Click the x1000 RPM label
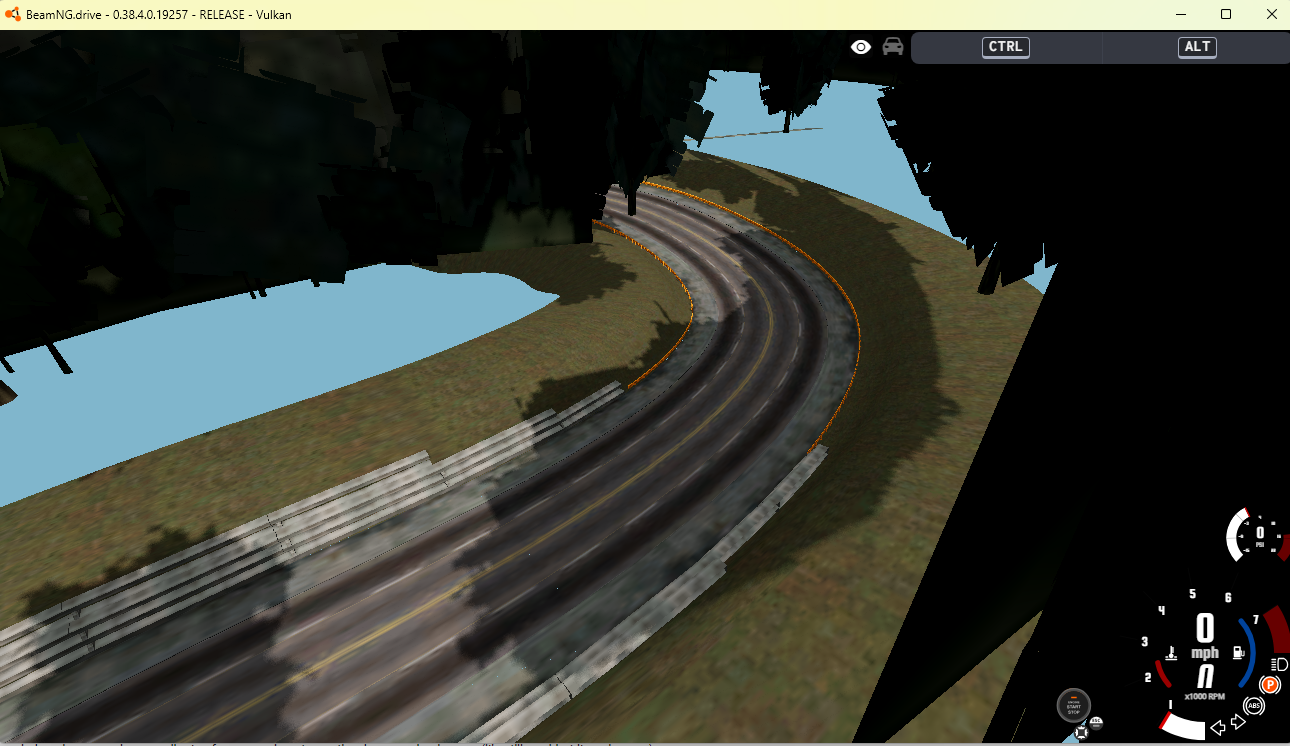 point(1205,696)
